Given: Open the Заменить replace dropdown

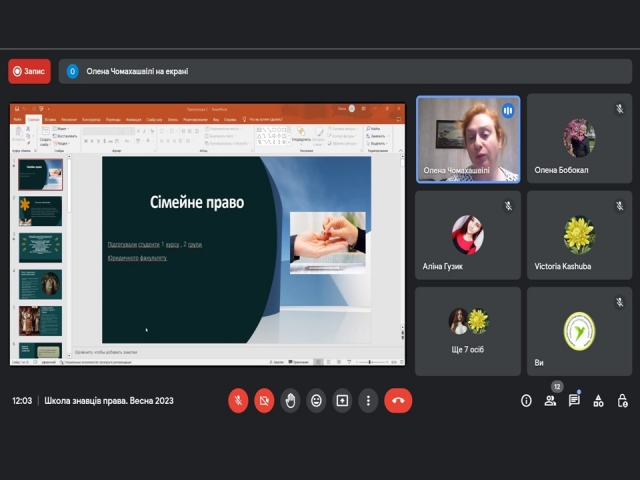Looking at the screenshot, I should [x=378, y=136].
